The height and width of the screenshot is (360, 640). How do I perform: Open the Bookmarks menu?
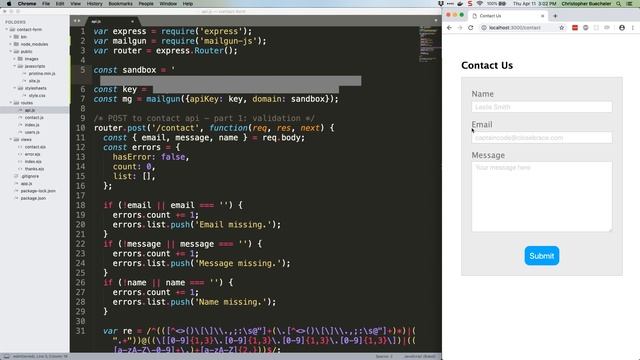[120, 4]
